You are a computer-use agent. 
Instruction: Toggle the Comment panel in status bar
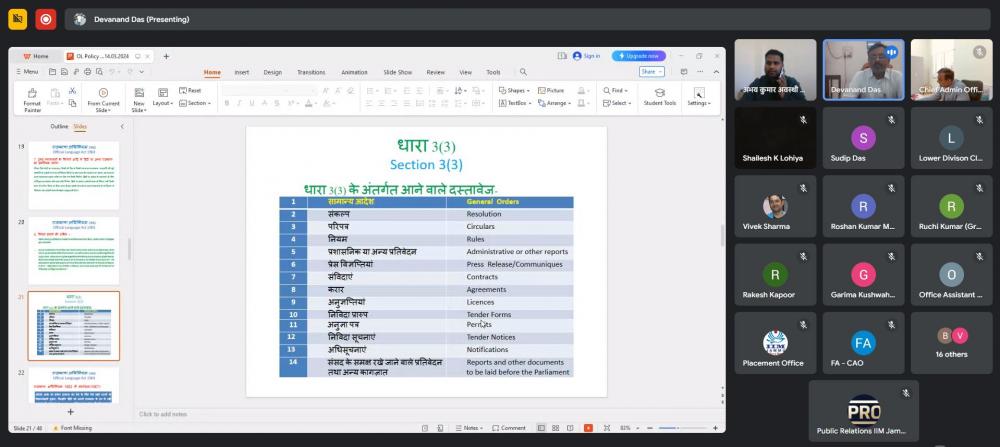(x=510, y=427)
